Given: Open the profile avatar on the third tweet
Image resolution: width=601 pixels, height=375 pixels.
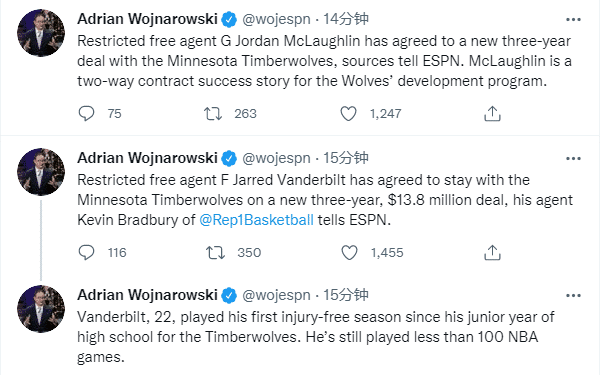Looking at the screenshot, I should pos(41,309).
